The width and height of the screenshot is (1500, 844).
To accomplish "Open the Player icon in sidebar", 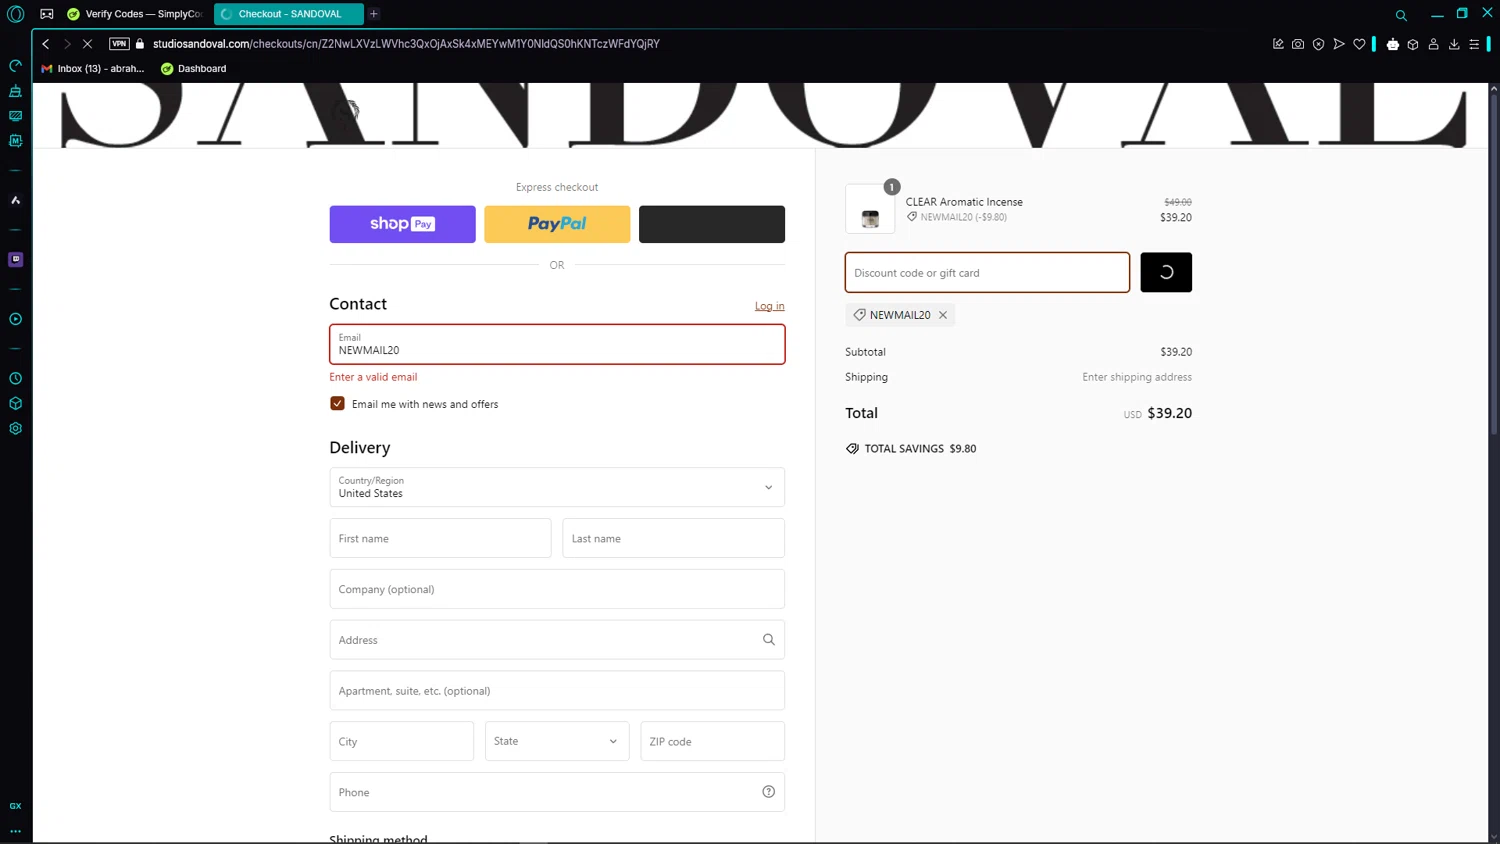I will (x=15, y=319).
